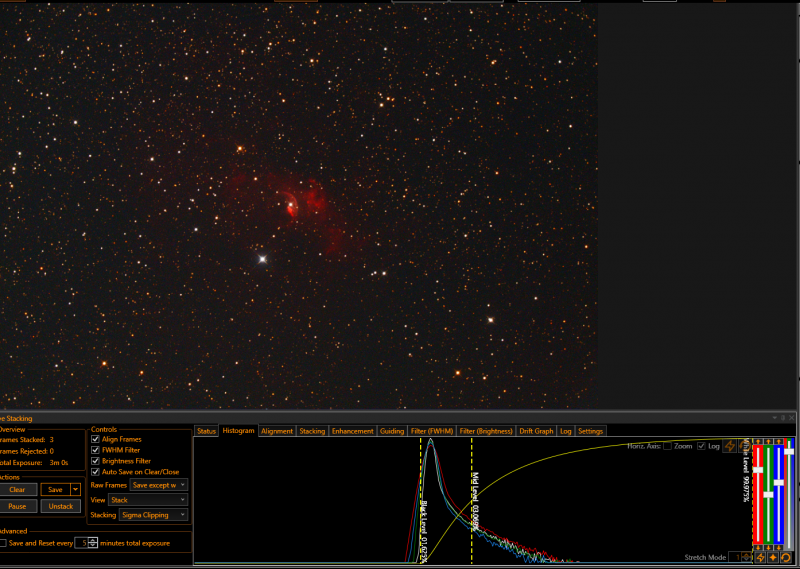Open the Alignment tab
Viewport: 800px width, 569px height.
(x=277, y=431)
